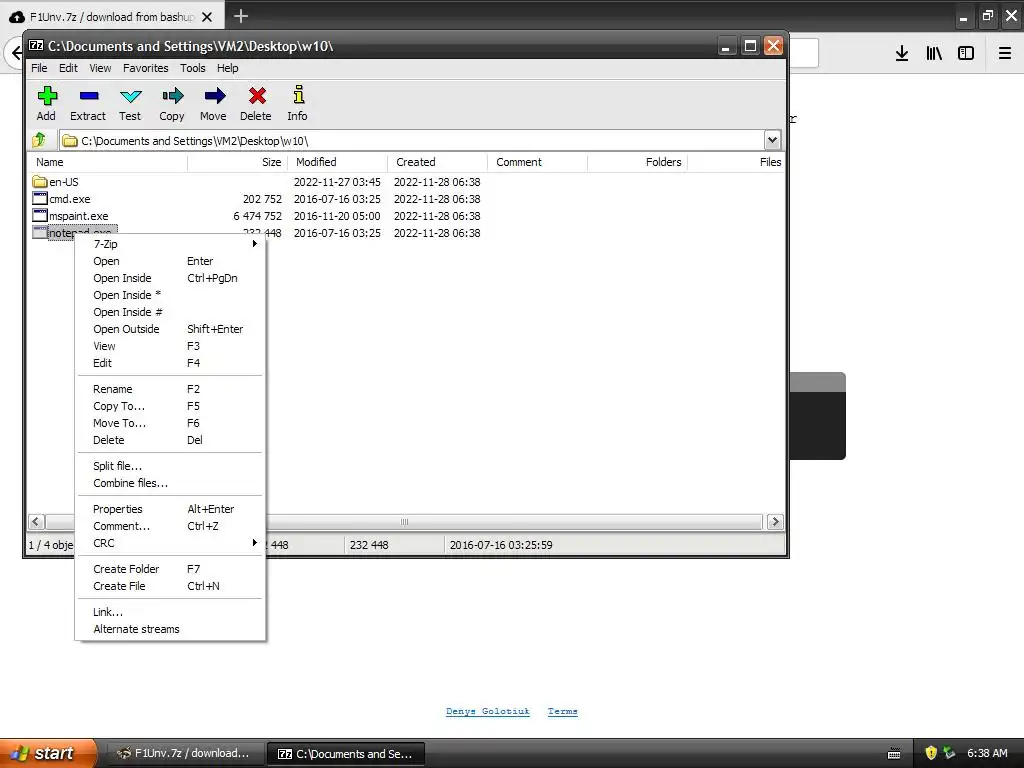Choose Create File in context menu
The width and height of the screenshot is (1024, 768).
point(170,586)
